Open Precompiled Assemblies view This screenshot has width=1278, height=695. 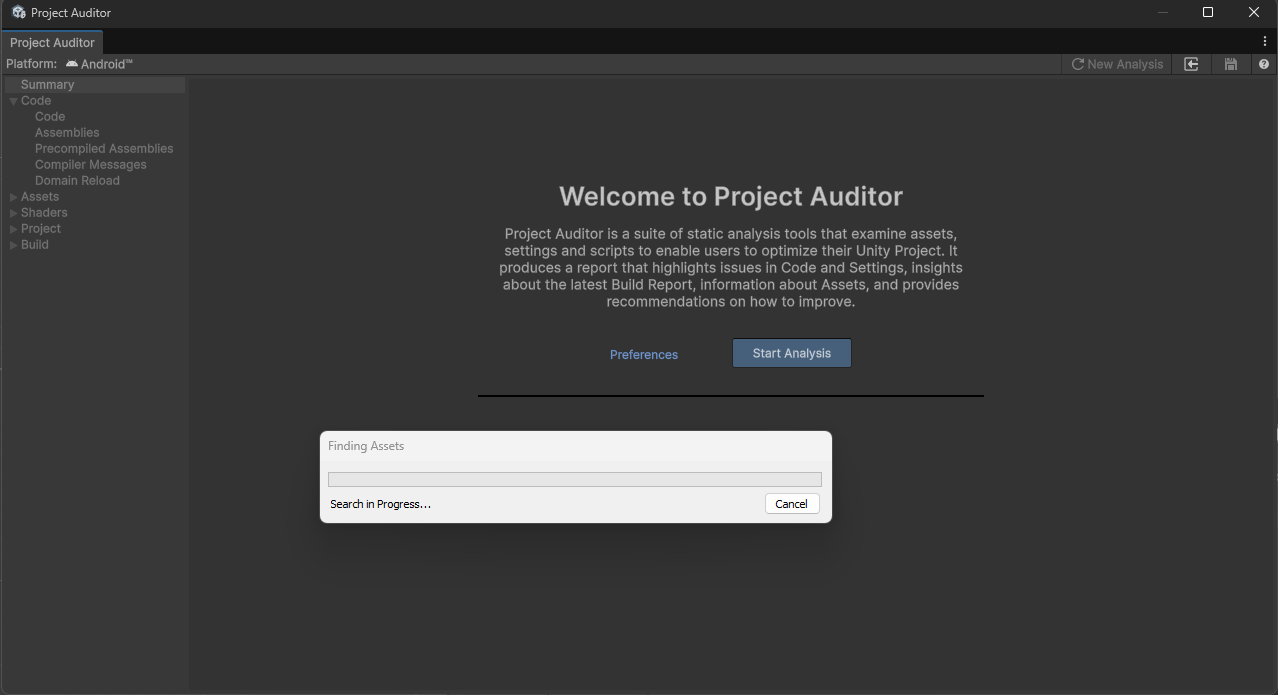point(104,149)
